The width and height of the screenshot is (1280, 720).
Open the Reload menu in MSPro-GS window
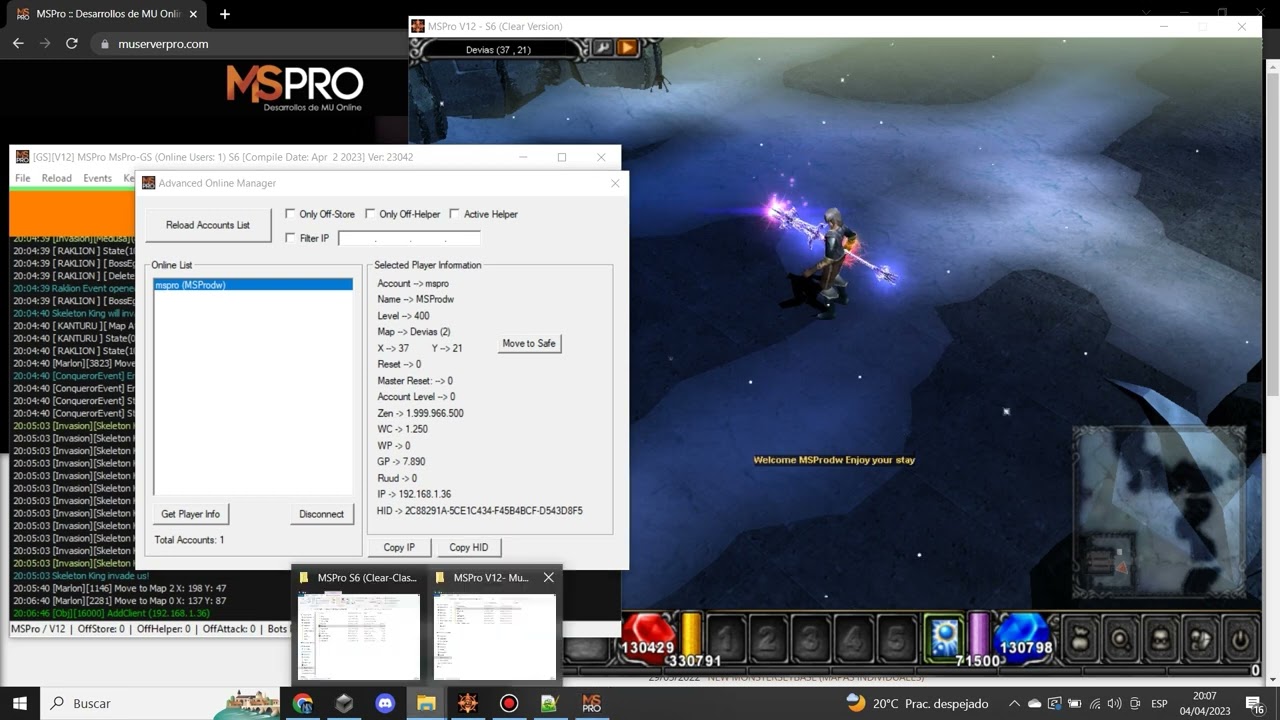click(56, 178)
